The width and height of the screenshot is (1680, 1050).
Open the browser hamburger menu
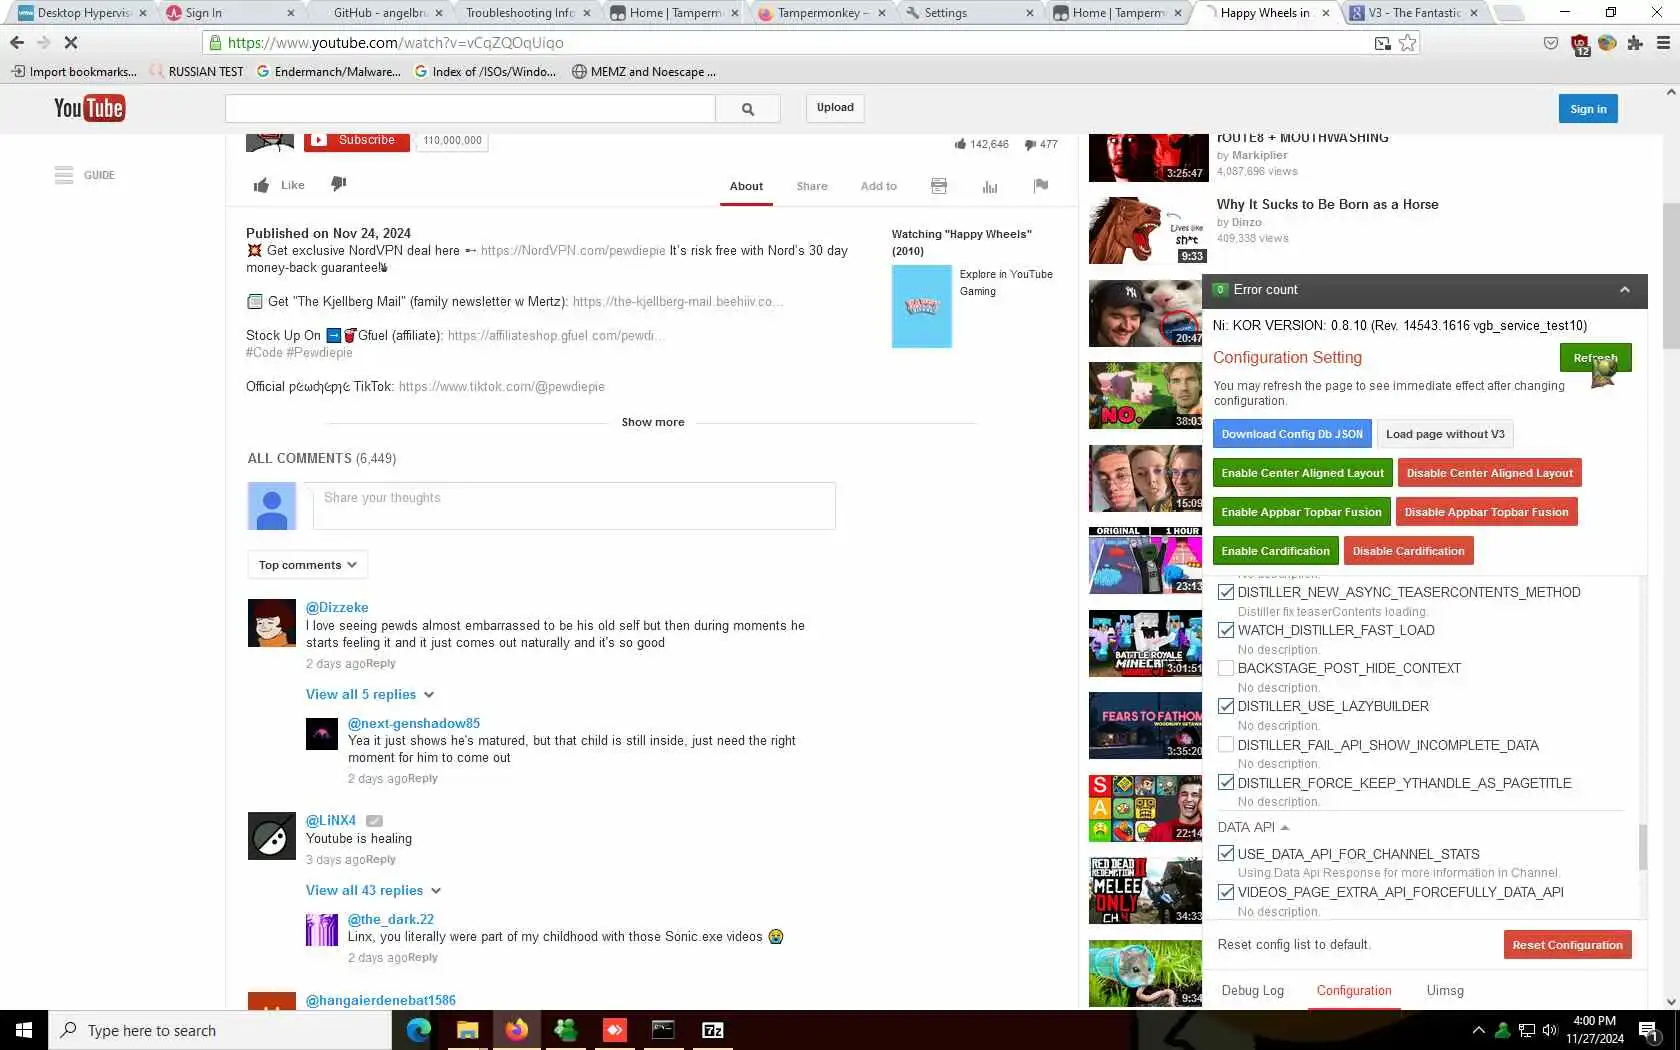[1663, 43]
